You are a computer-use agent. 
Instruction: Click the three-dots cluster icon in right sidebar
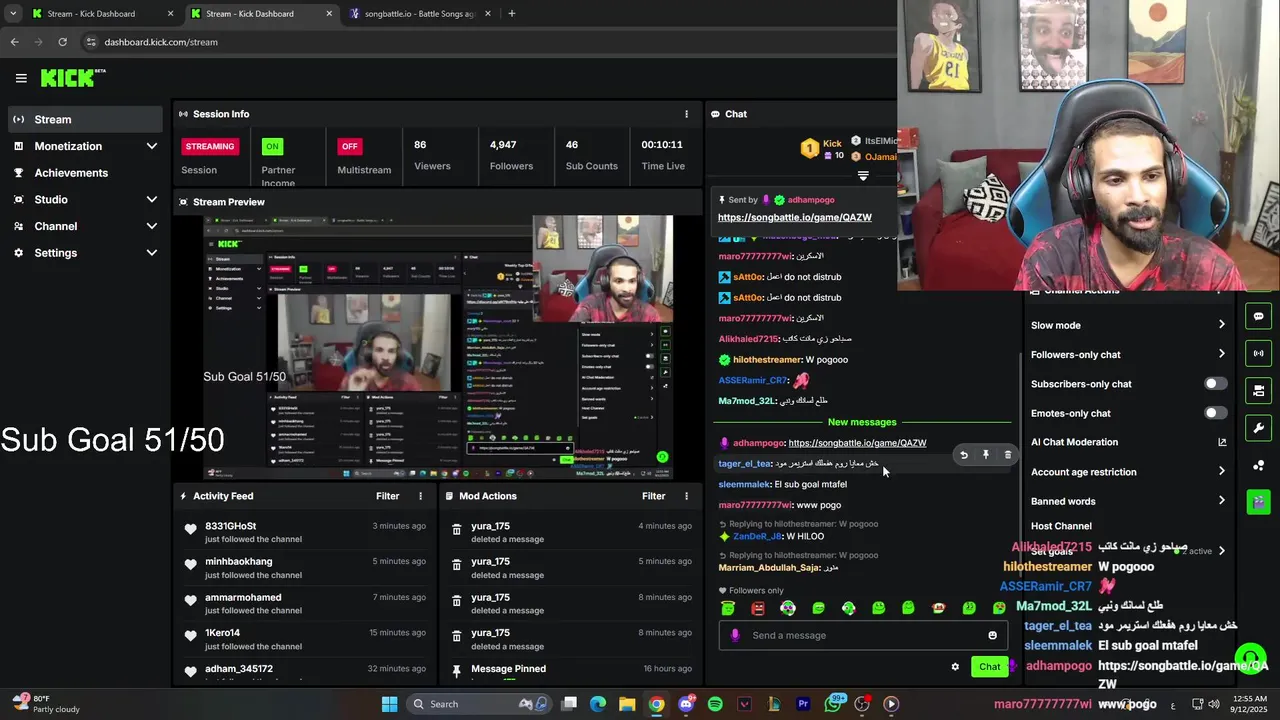pyautogui.click(x=1258, y=465)
